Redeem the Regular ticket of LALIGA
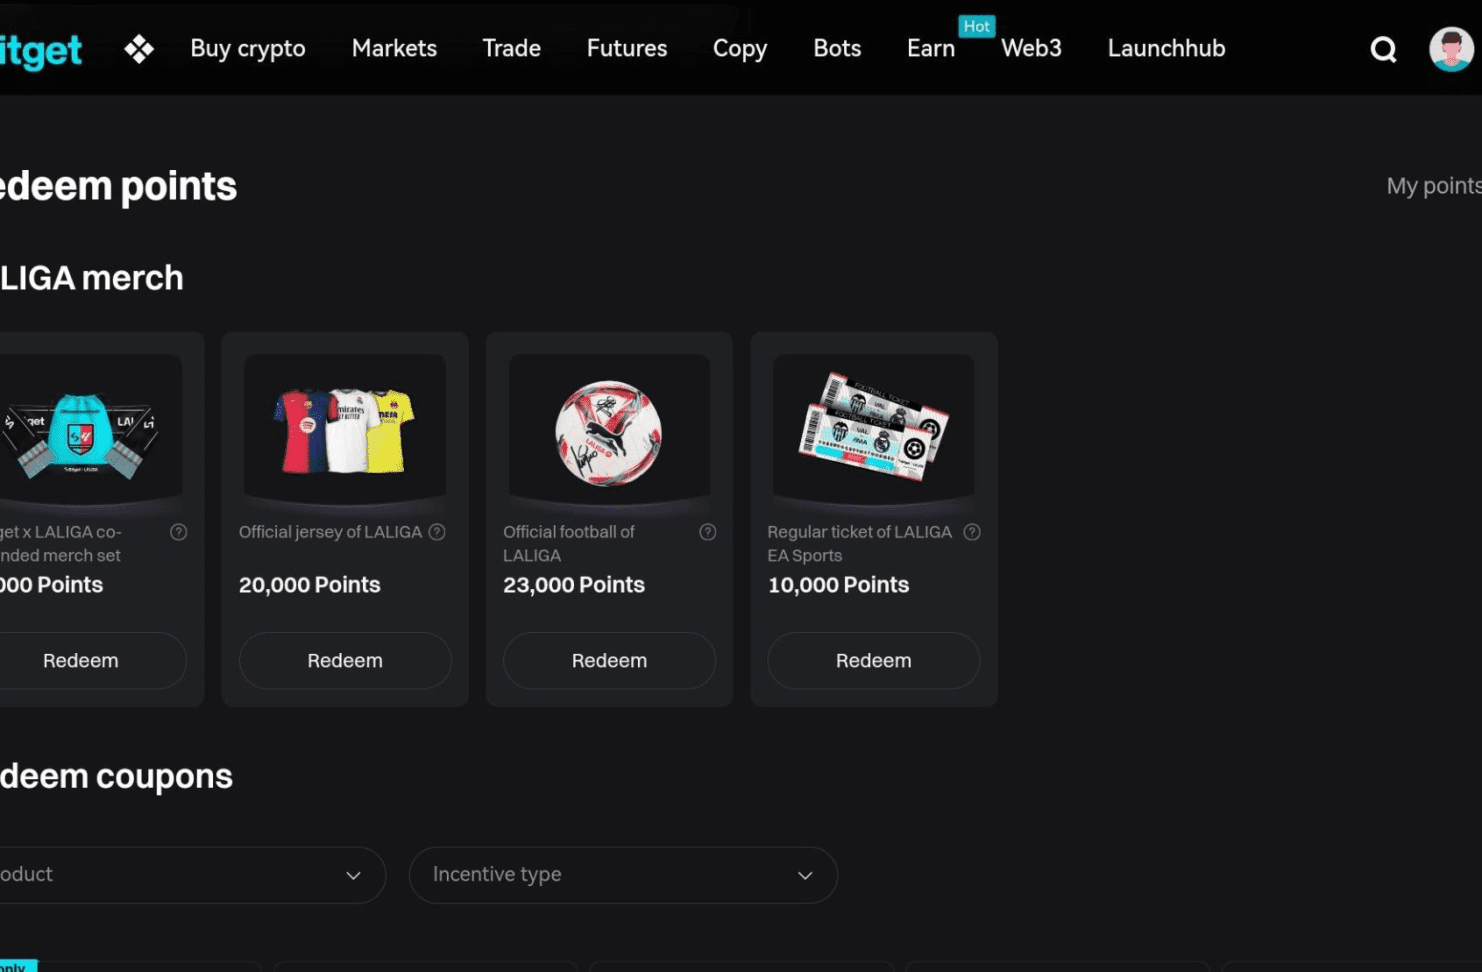This screenshot has height=972, width=1482. click(x=873, y=661)
